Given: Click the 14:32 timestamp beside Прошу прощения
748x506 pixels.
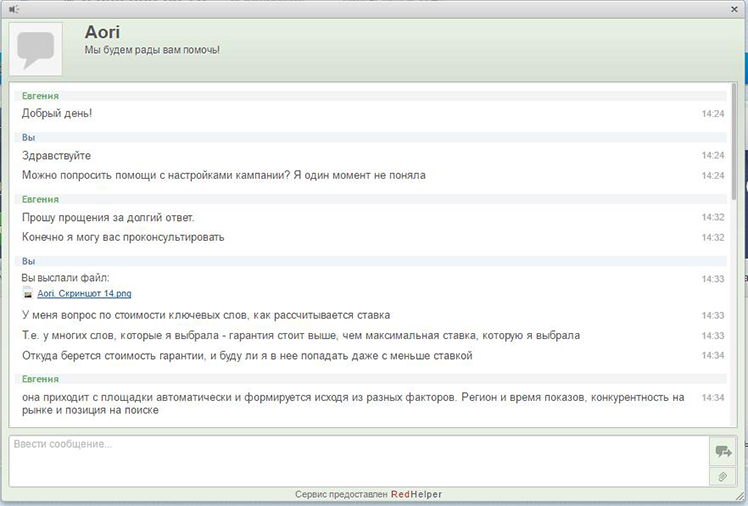Looking at the screenshot, I should 713,217.
